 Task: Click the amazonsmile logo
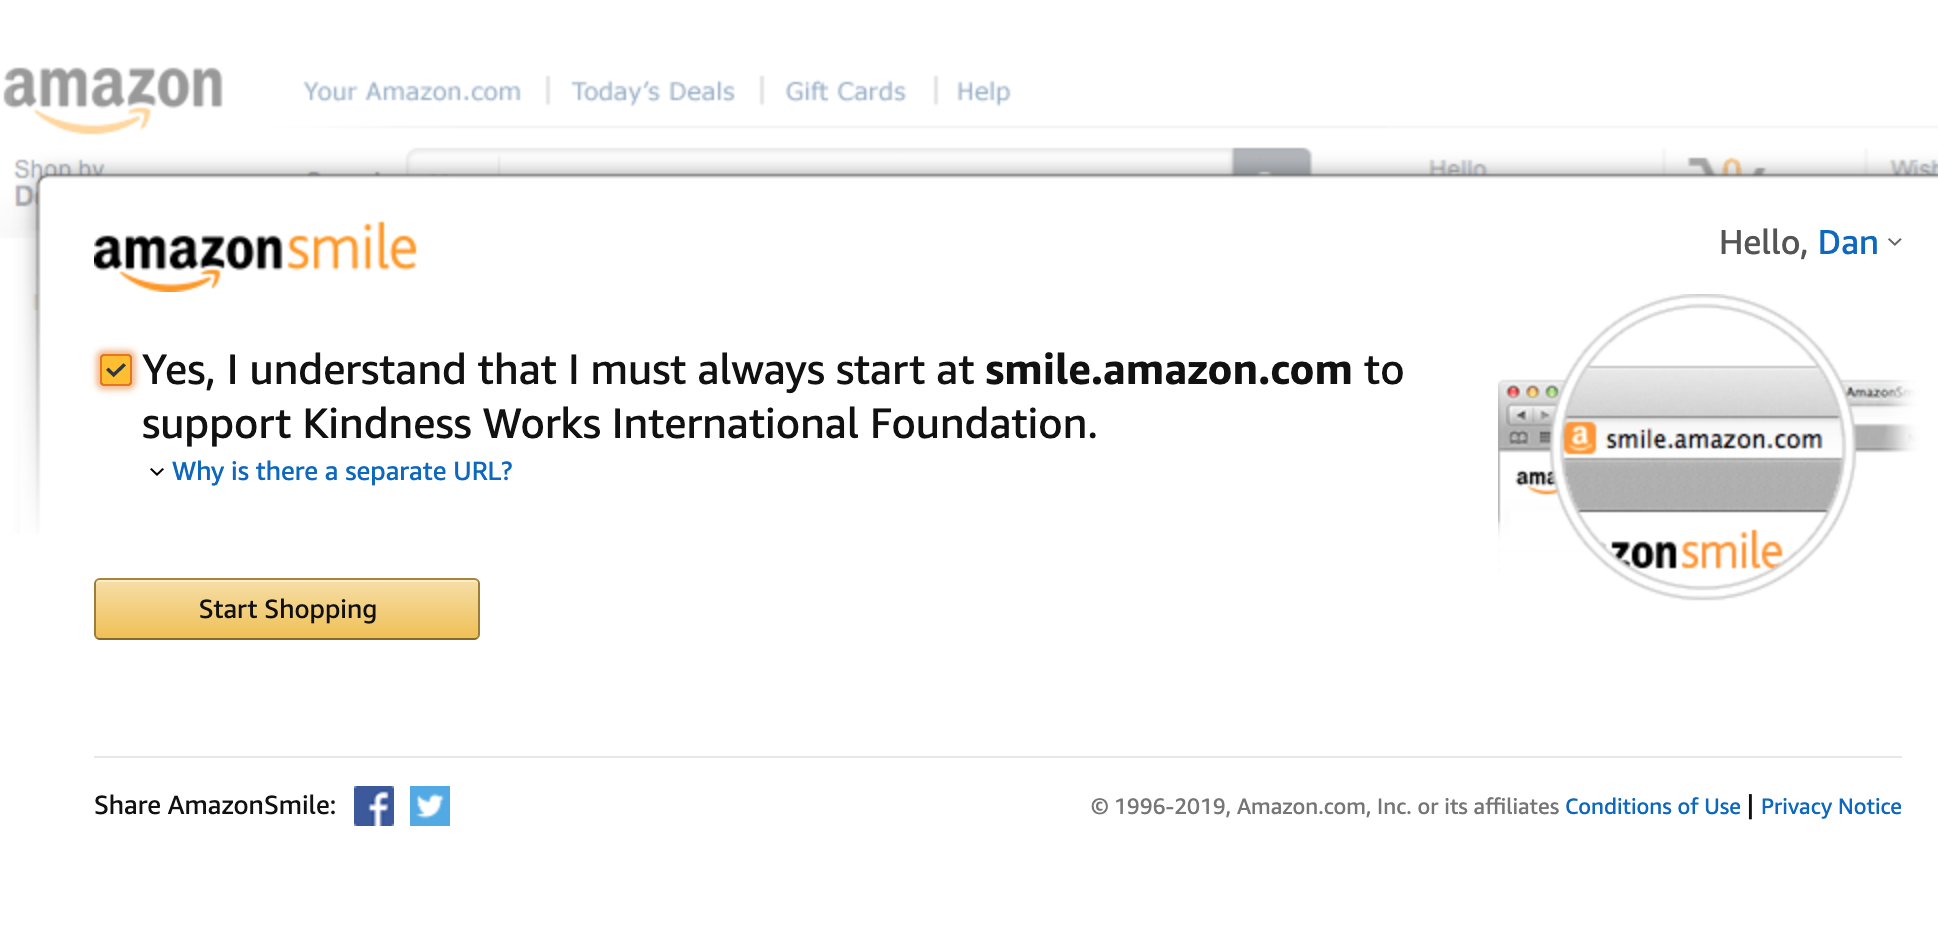click(255, 256)
